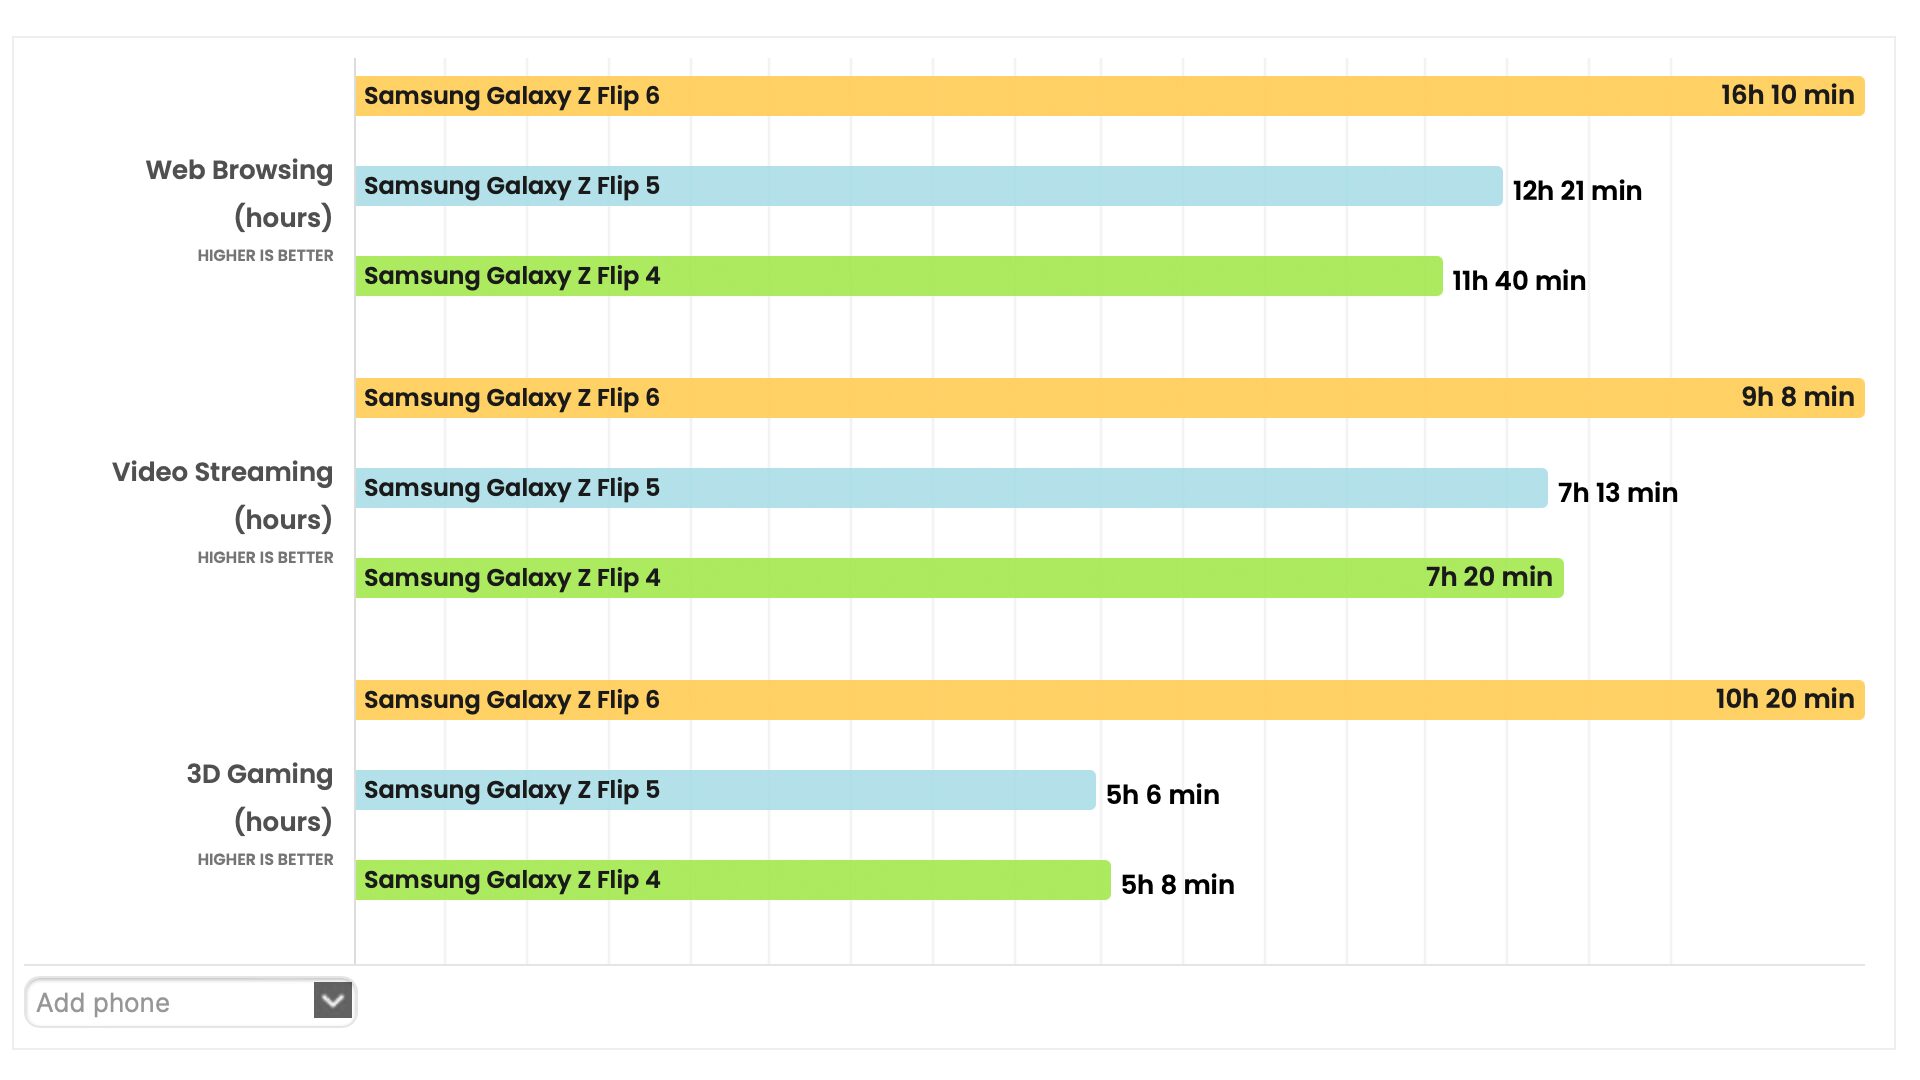Click the 5h 6 min value label
Screen dimensions: 1920x1080
1162,795
